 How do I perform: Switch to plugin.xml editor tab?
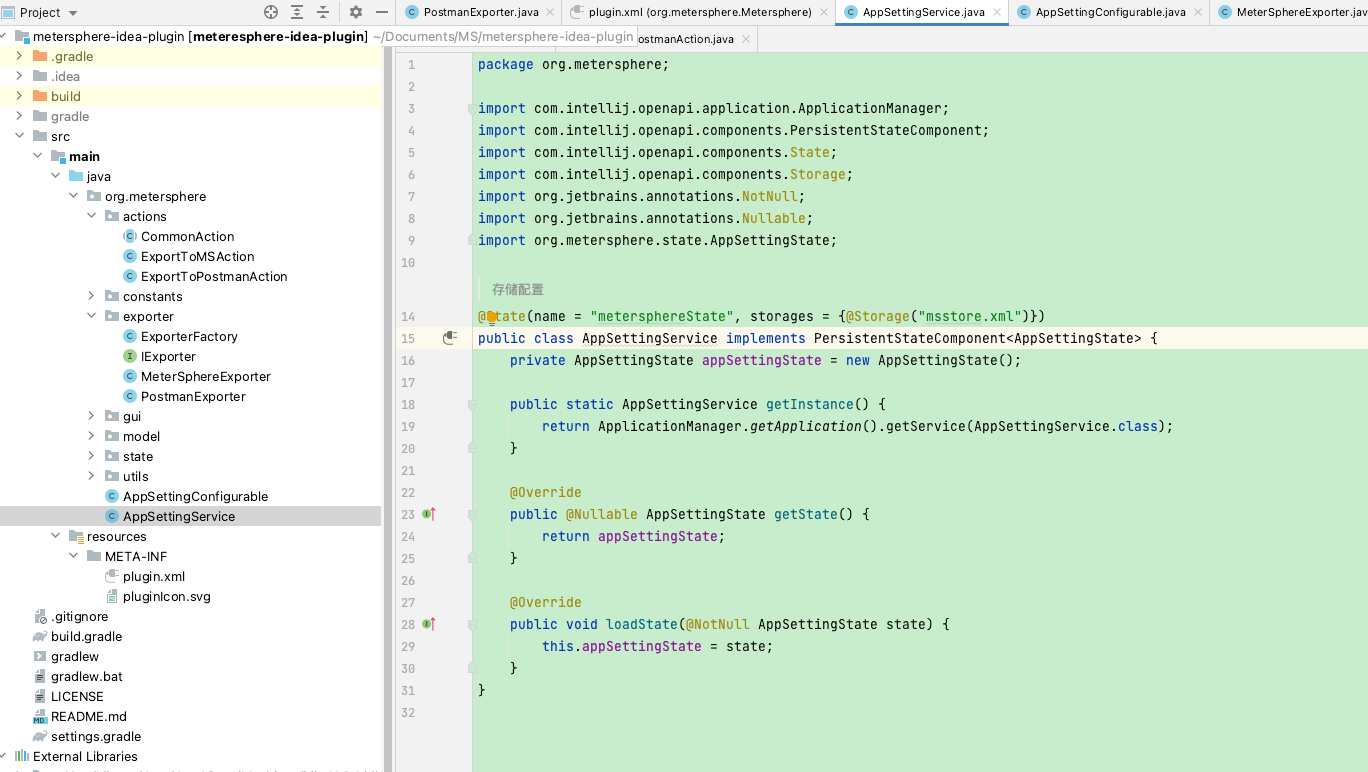tap(700, 12)
